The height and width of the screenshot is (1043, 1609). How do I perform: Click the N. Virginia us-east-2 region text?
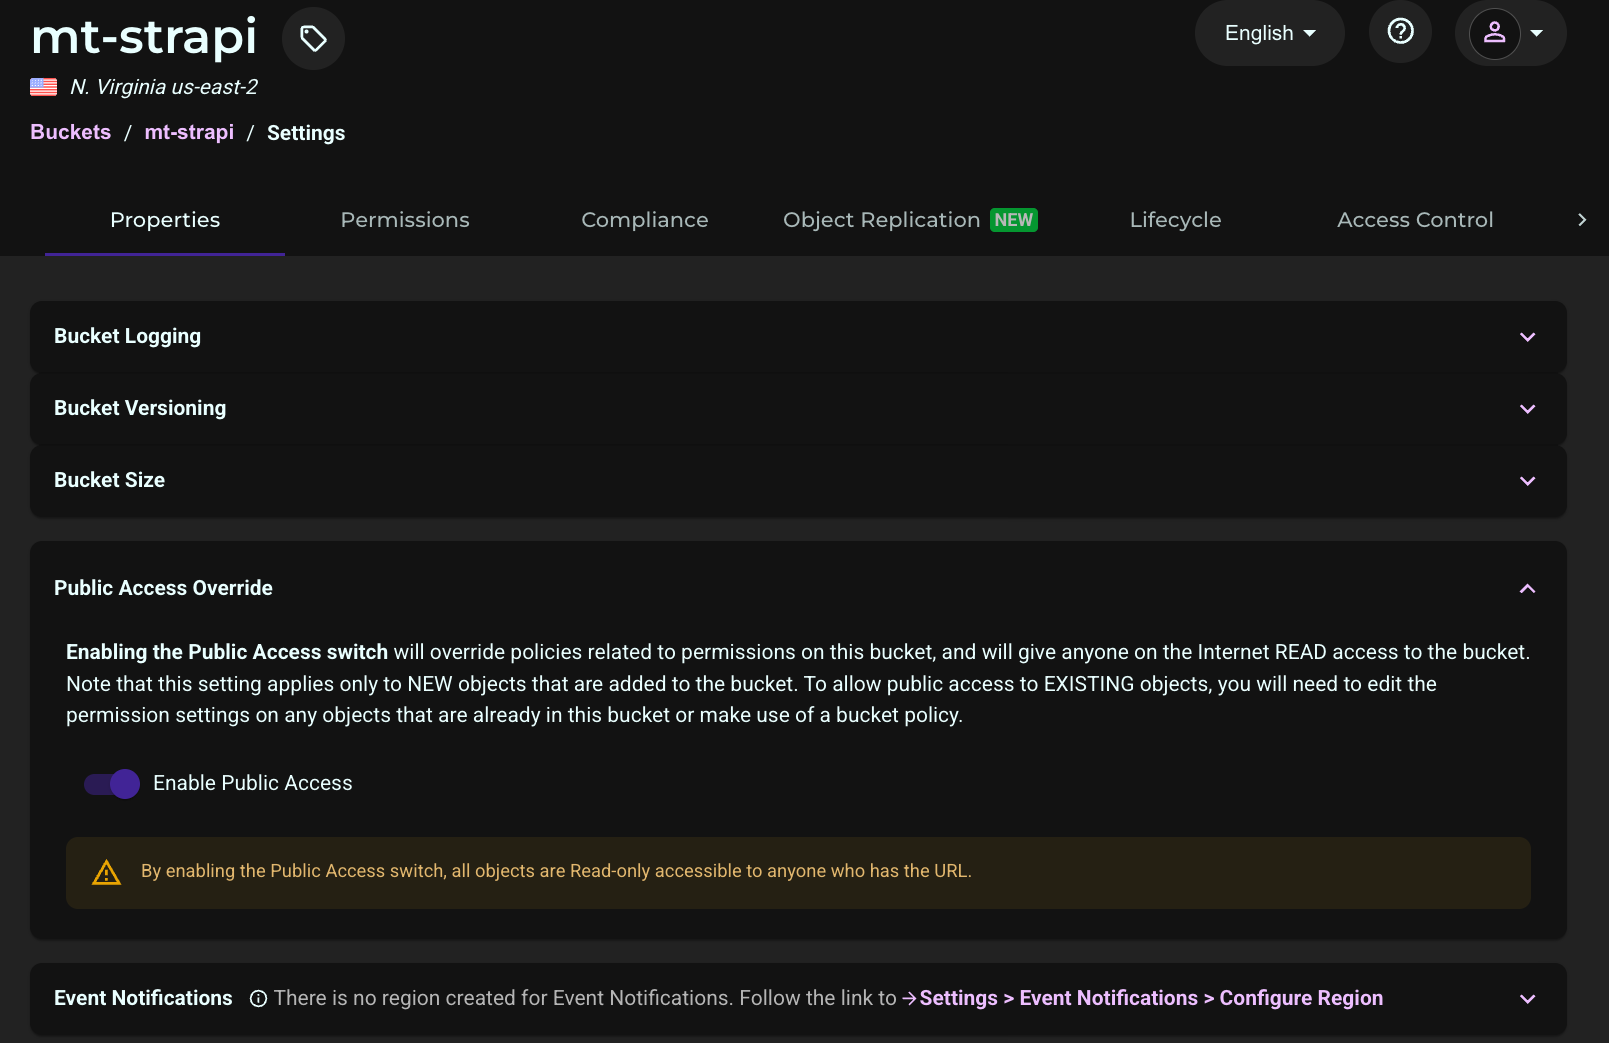pos(164,87)
